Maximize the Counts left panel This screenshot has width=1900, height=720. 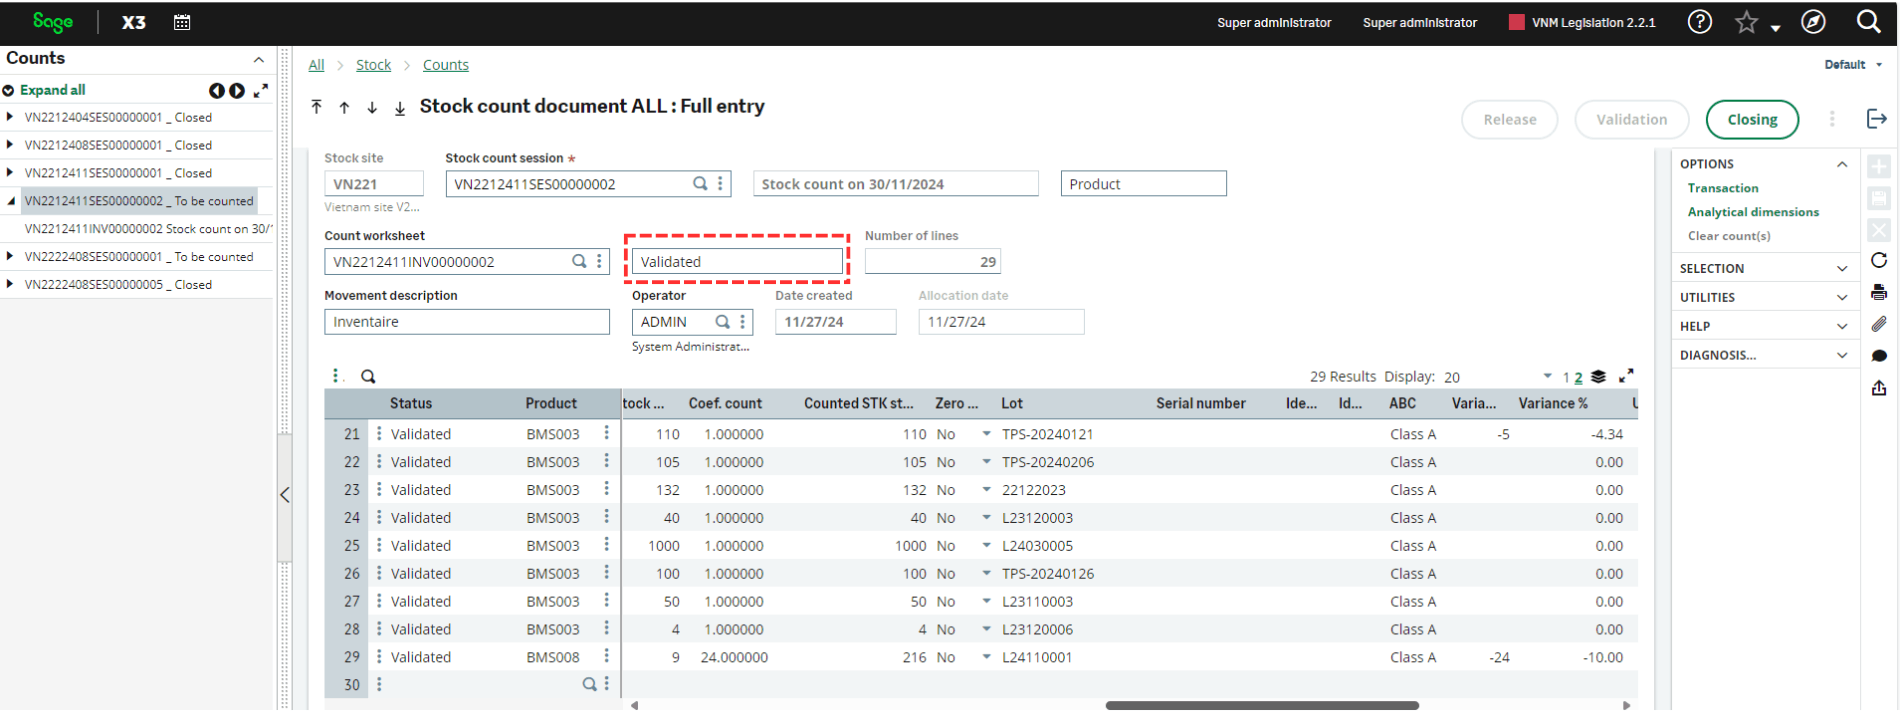click(261, 91)
